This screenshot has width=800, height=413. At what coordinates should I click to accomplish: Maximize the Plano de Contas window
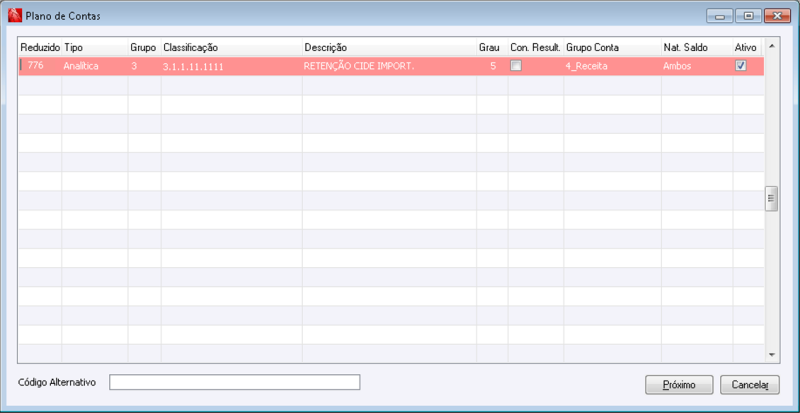tap(748, 16)
